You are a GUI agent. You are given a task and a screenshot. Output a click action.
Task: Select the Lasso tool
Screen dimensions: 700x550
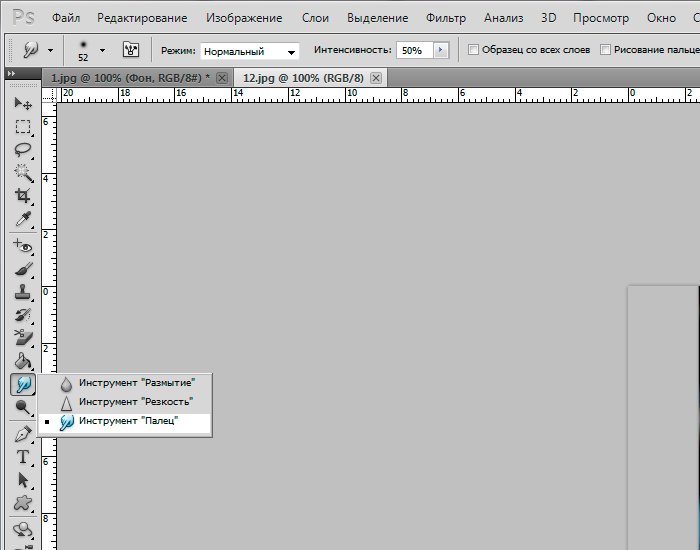coord(22,150)
